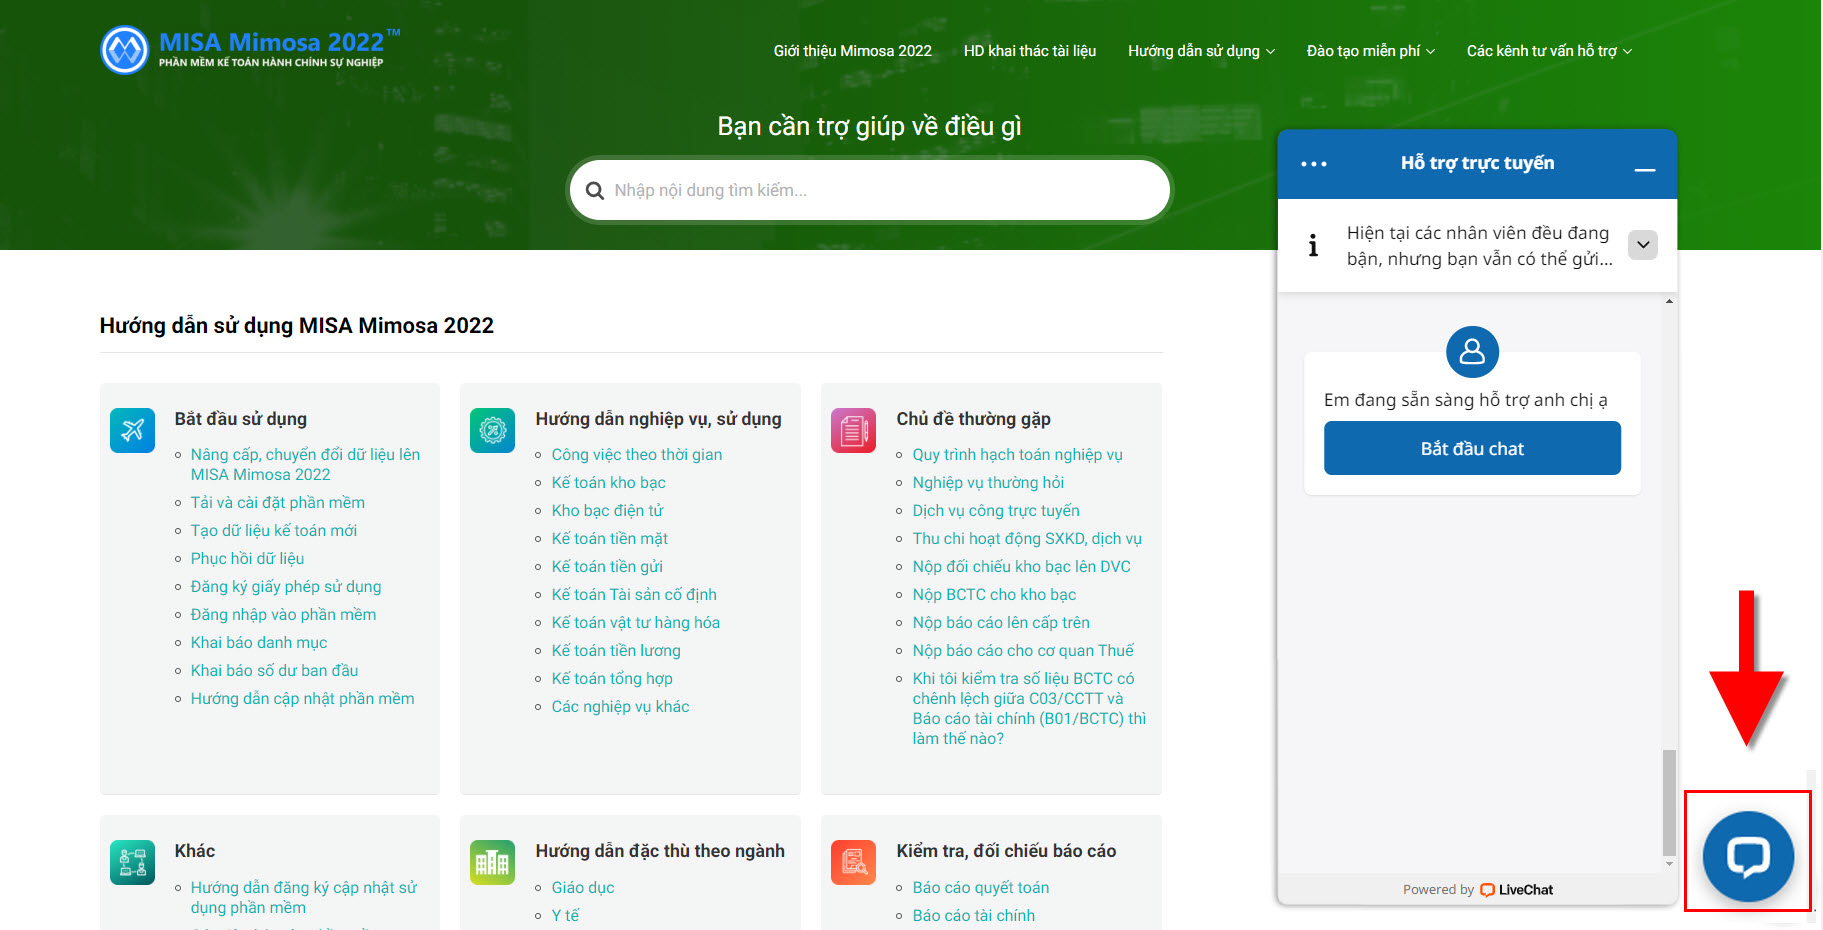
Task: Open HD khai thác tài liệu menu item
Action: click(1030, 51)
